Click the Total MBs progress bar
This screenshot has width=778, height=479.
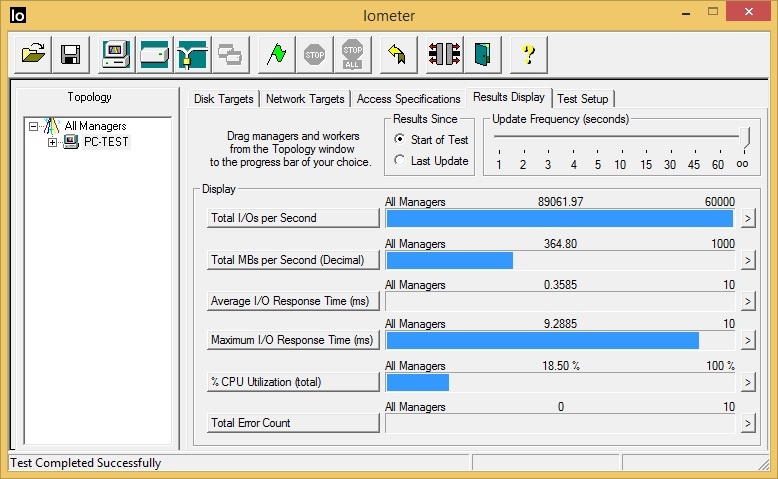pos(560,261)
